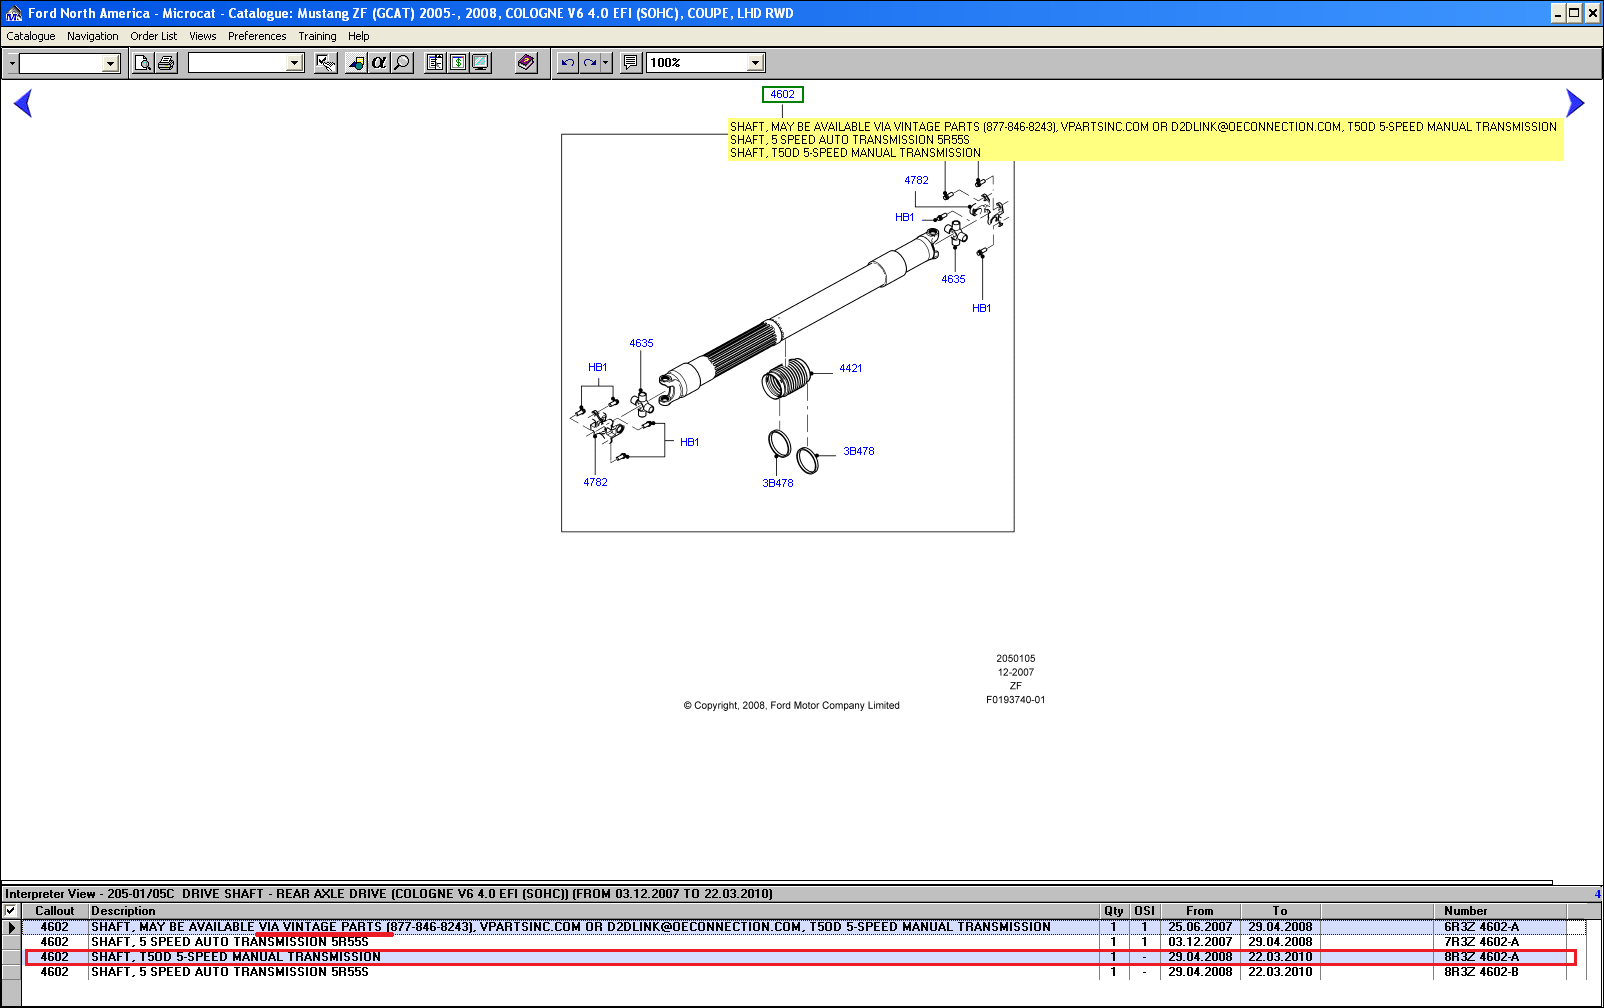Open the first toolbar combo box dropdown
Viewport: 1604px width, 1008px height.
110,63
